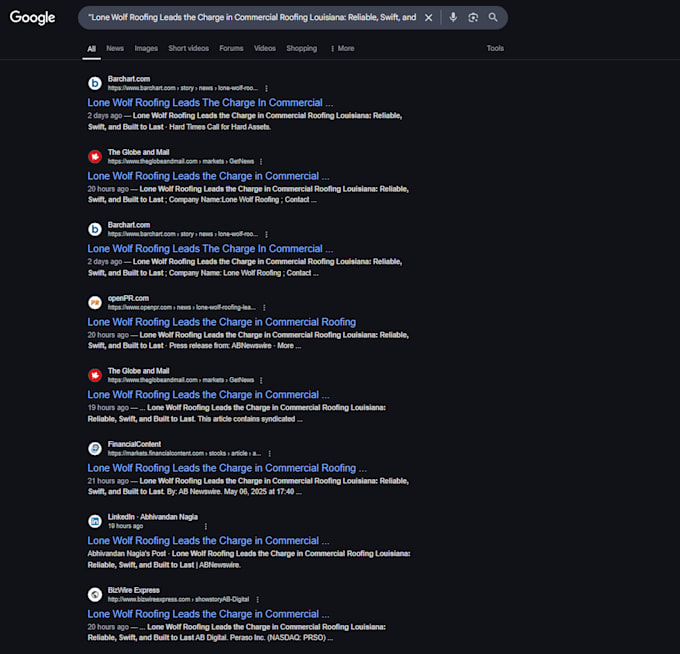This screenshot has height=654, width=680.
Task: Open options menu for second Barchart result
Action: (x=266, y=235)
